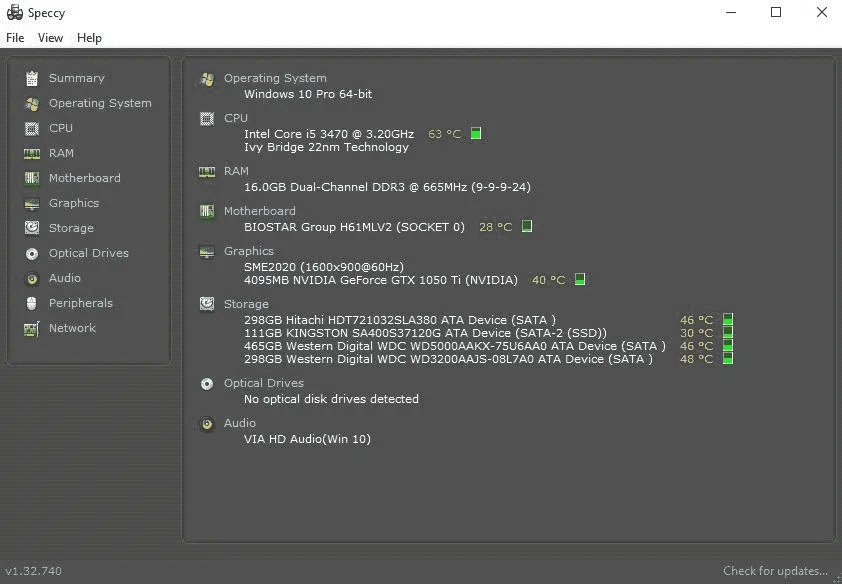Click the Check for updates link
Image resolution: width=842 pixels, height=584 pixels.
tap(775, 571)
